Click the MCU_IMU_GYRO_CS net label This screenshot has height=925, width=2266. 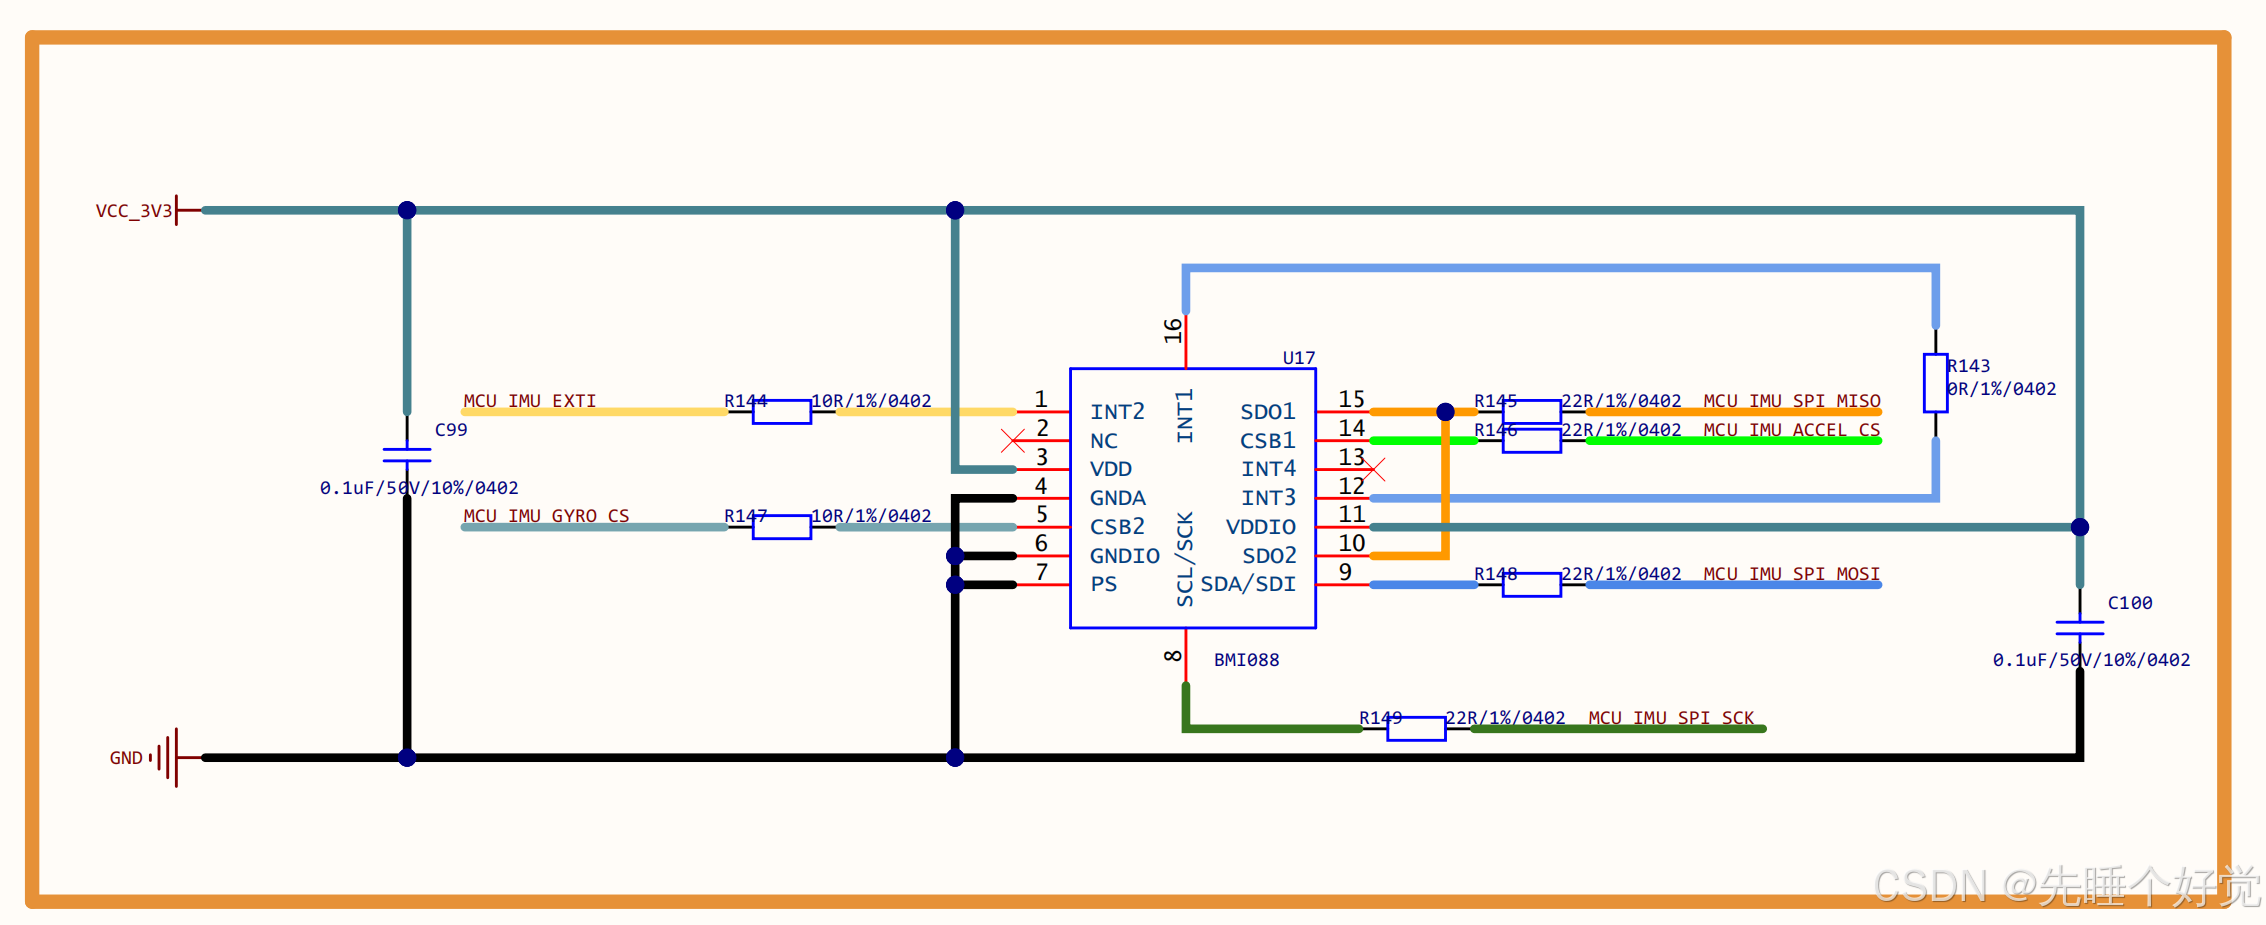click(546, 516)
